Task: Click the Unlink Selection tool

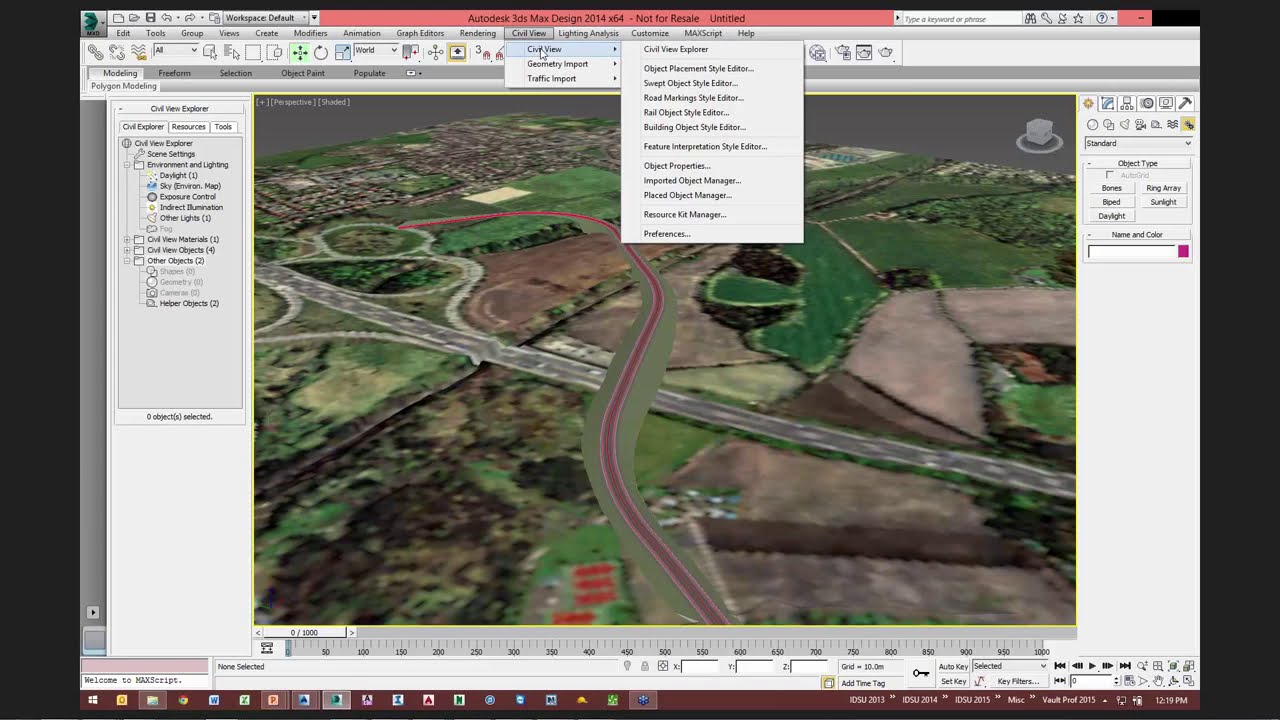Action: [x=117, y=52]
